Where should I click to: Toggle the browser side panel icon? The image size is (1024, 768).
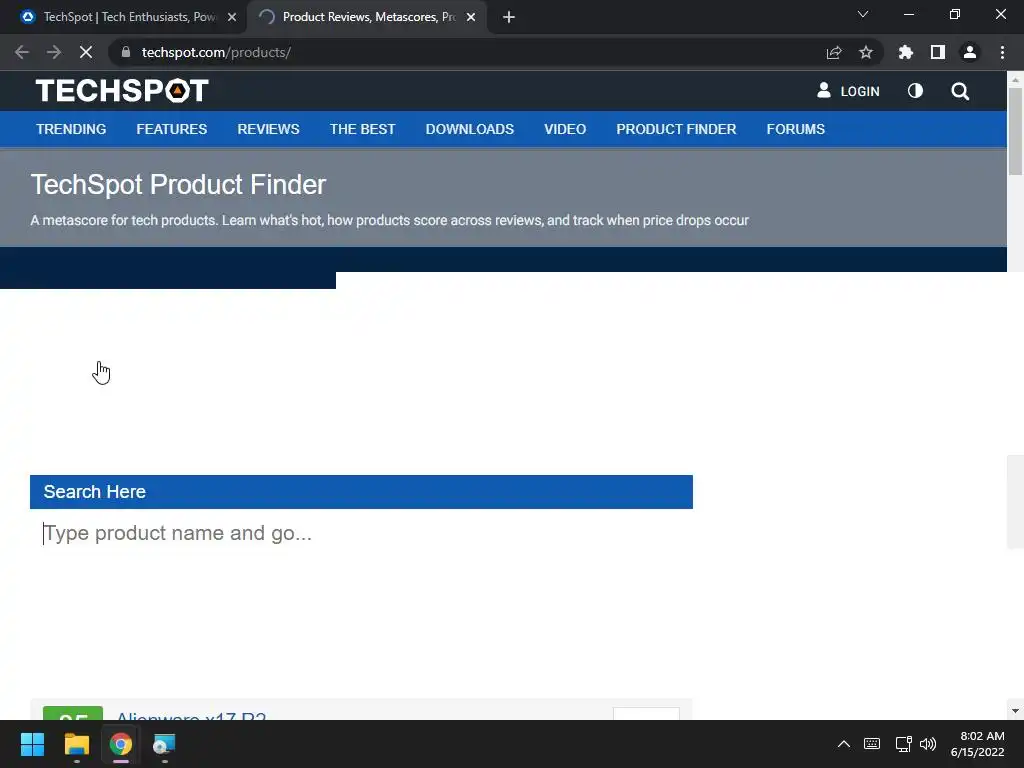938,52
